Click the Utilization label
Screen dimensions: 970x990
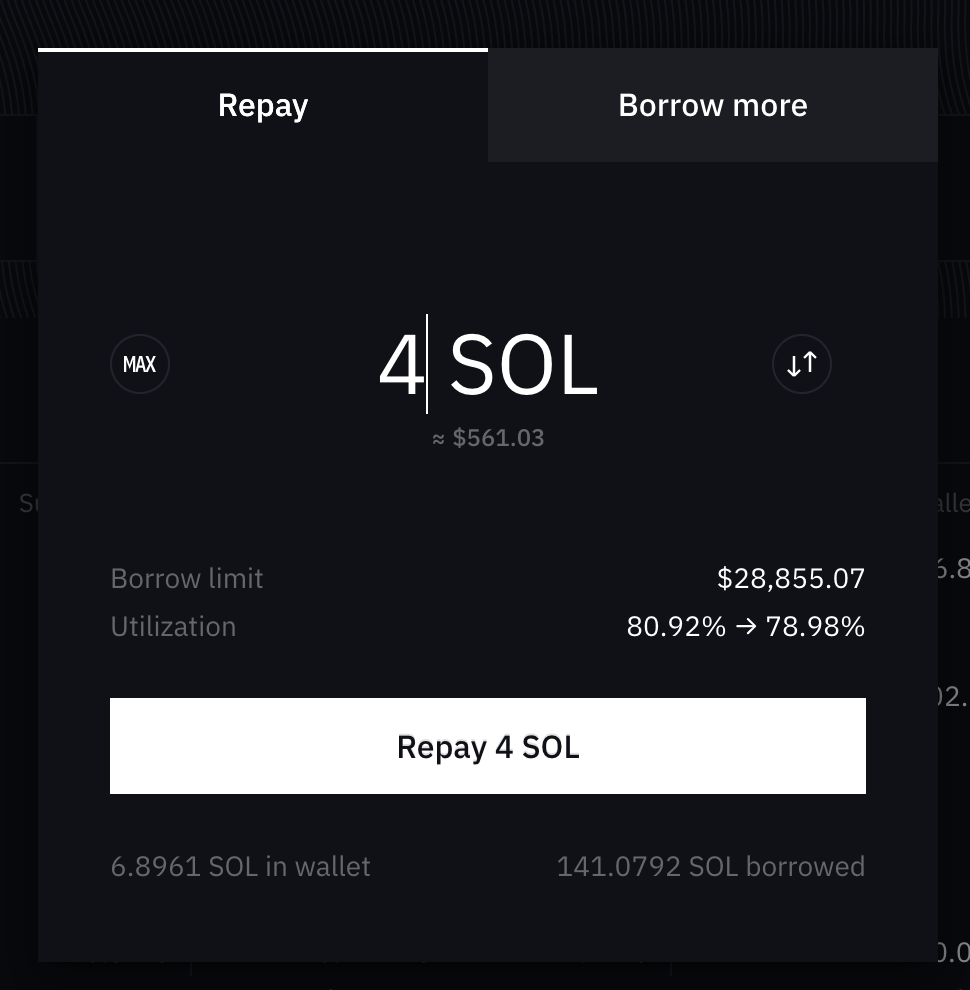click(173, 627)
